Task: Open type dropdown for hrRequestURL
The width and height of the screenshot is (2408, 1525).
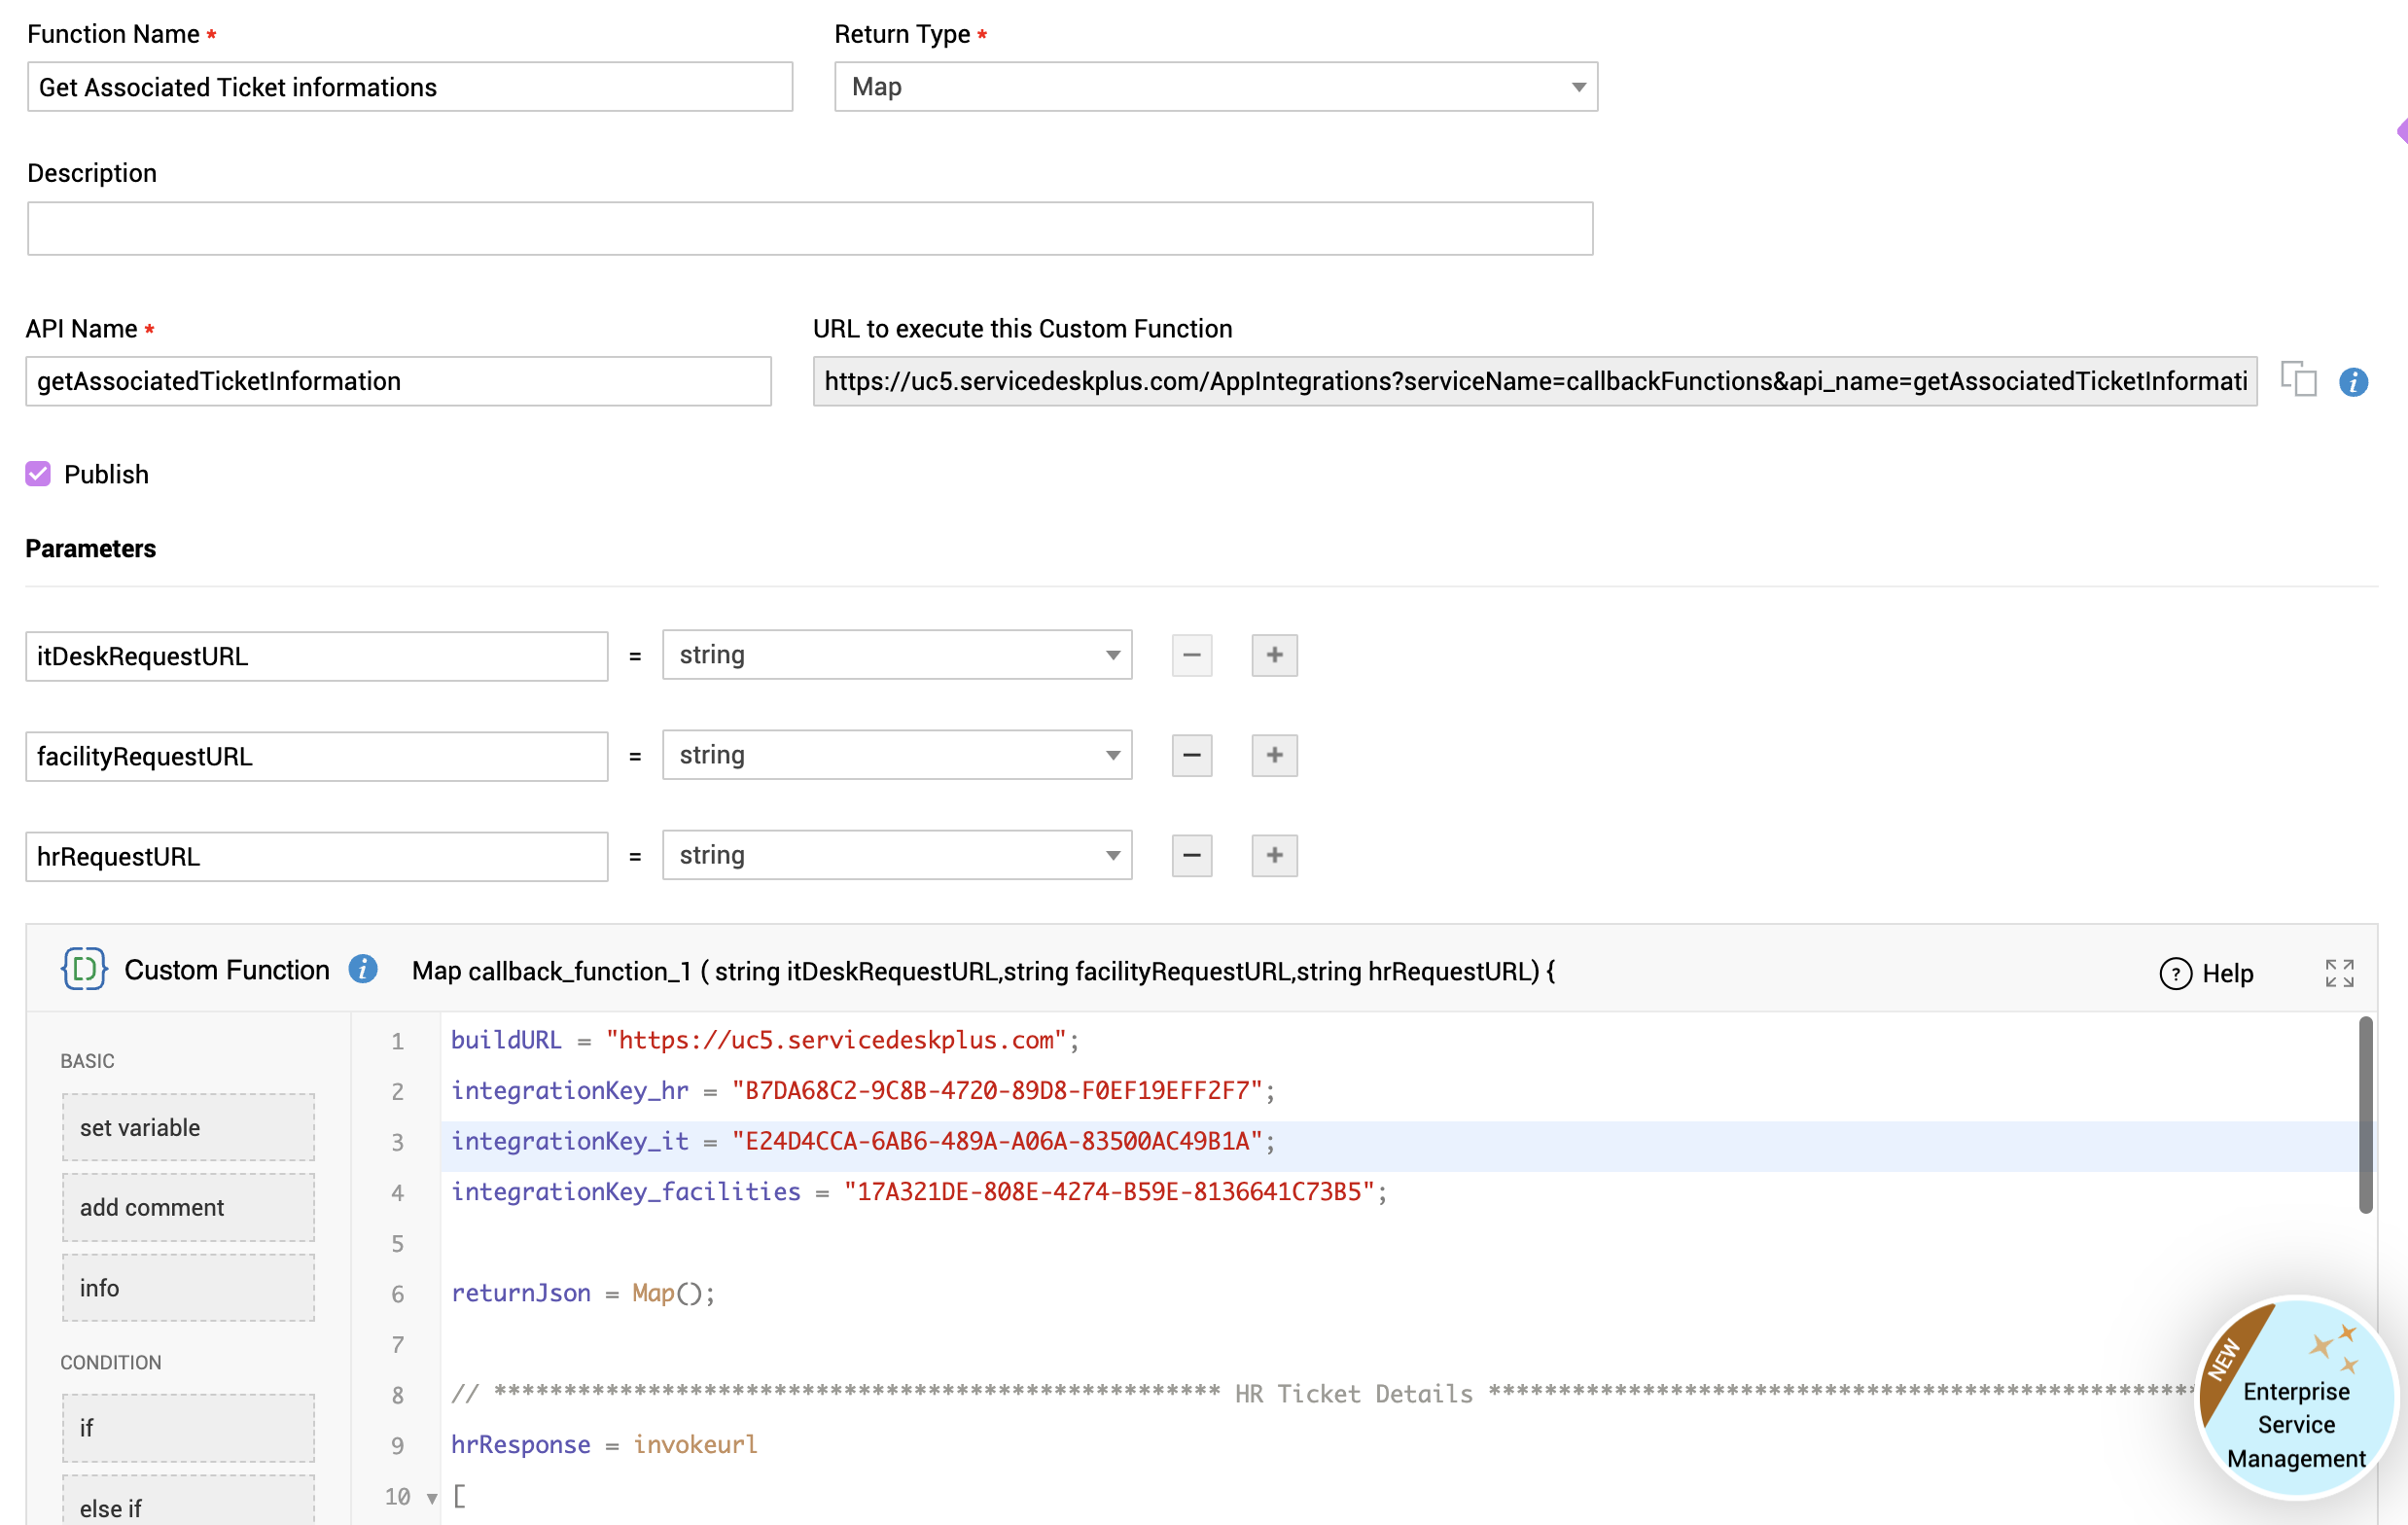Action: pos(896,855)
